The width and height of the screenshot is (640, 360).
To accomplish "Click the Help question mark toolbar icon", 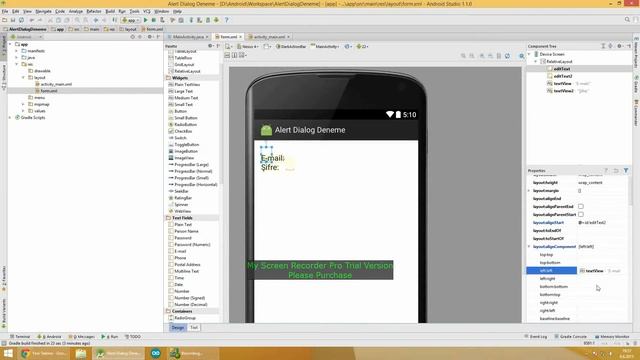I will [x=227, y=20].
